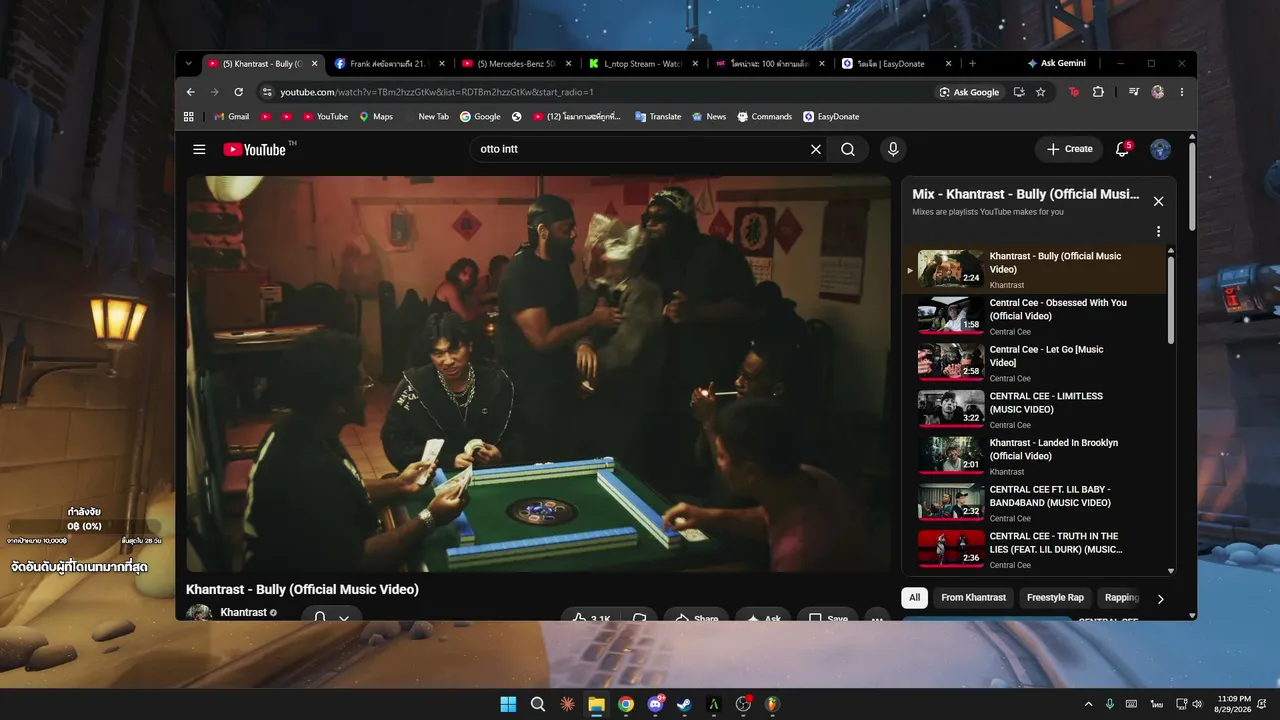The height and width of the screenshot is (720, 1280).
Task: Open Windows taskbar search
Action: pyautogui.click(x=538, y=704)
